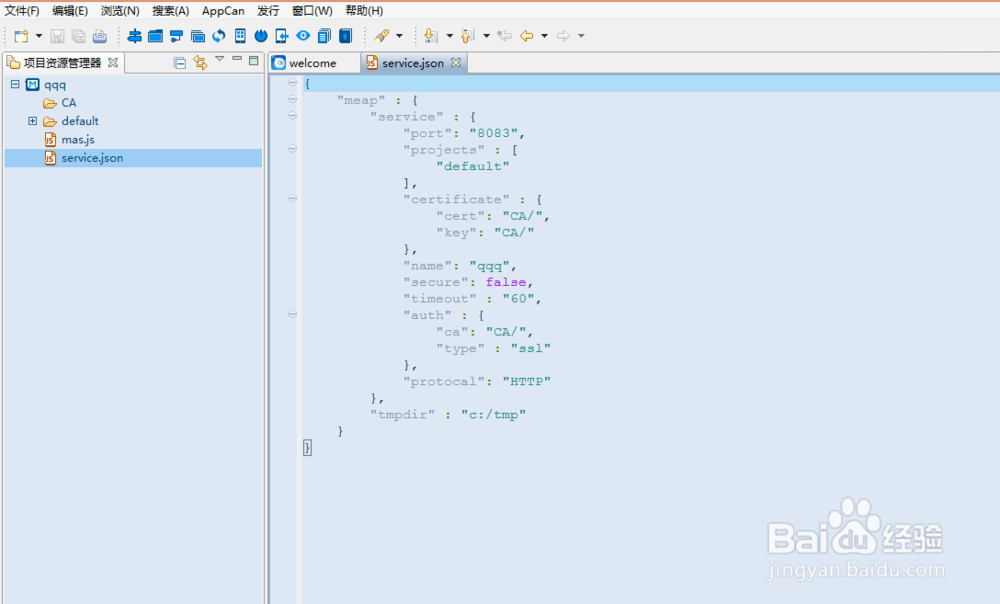The width and height of the screenshot is (1000, 604).
Task: Toggle Link with Editor in Project Explorer
Action: [x=199, y=61]
